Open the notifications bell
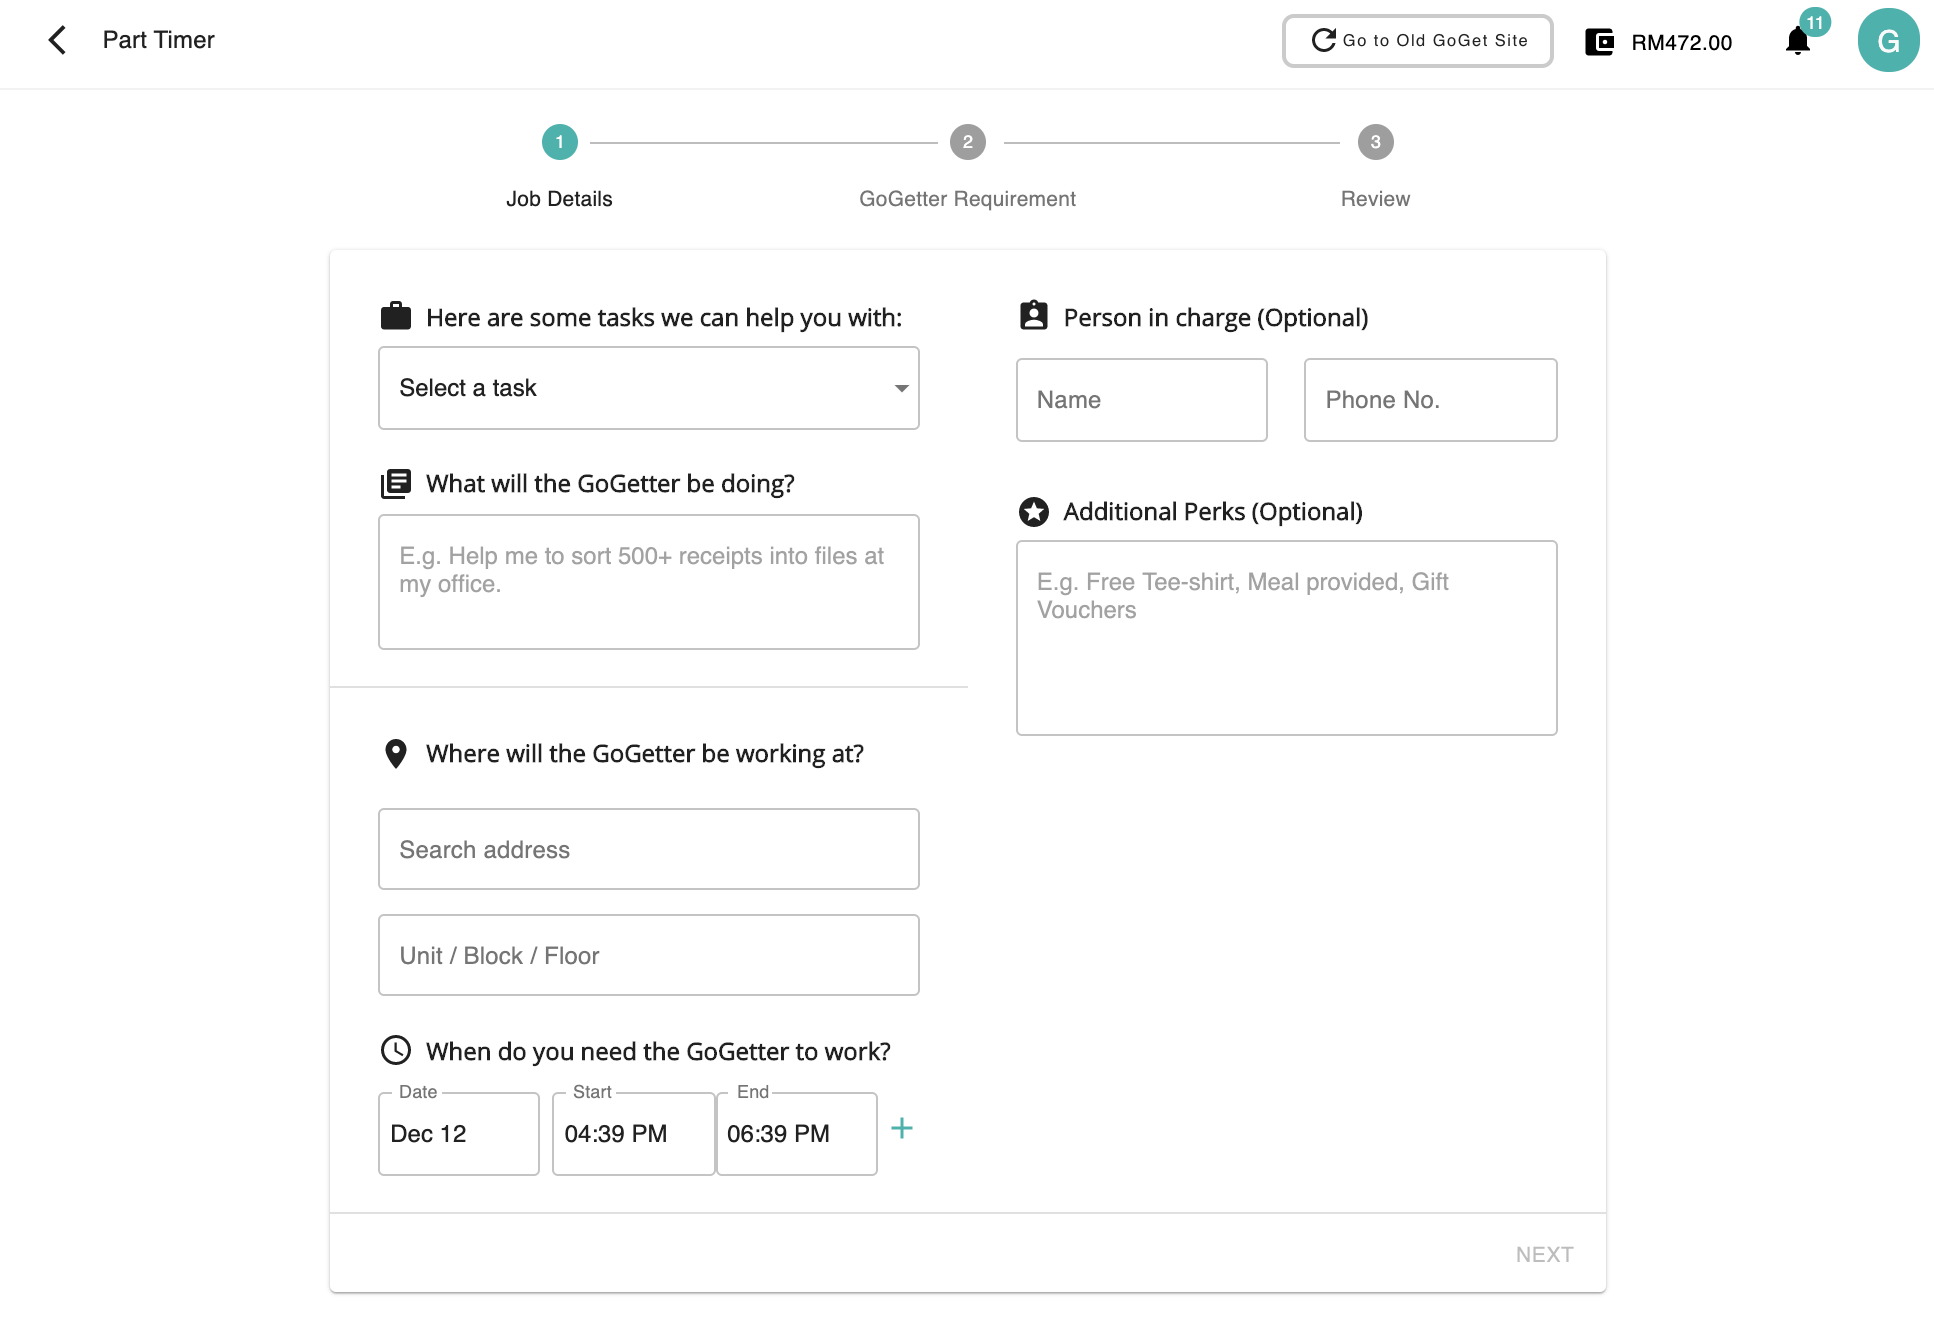The height and width of the screenshot is (1332, 1934). tap(1798, 42)
